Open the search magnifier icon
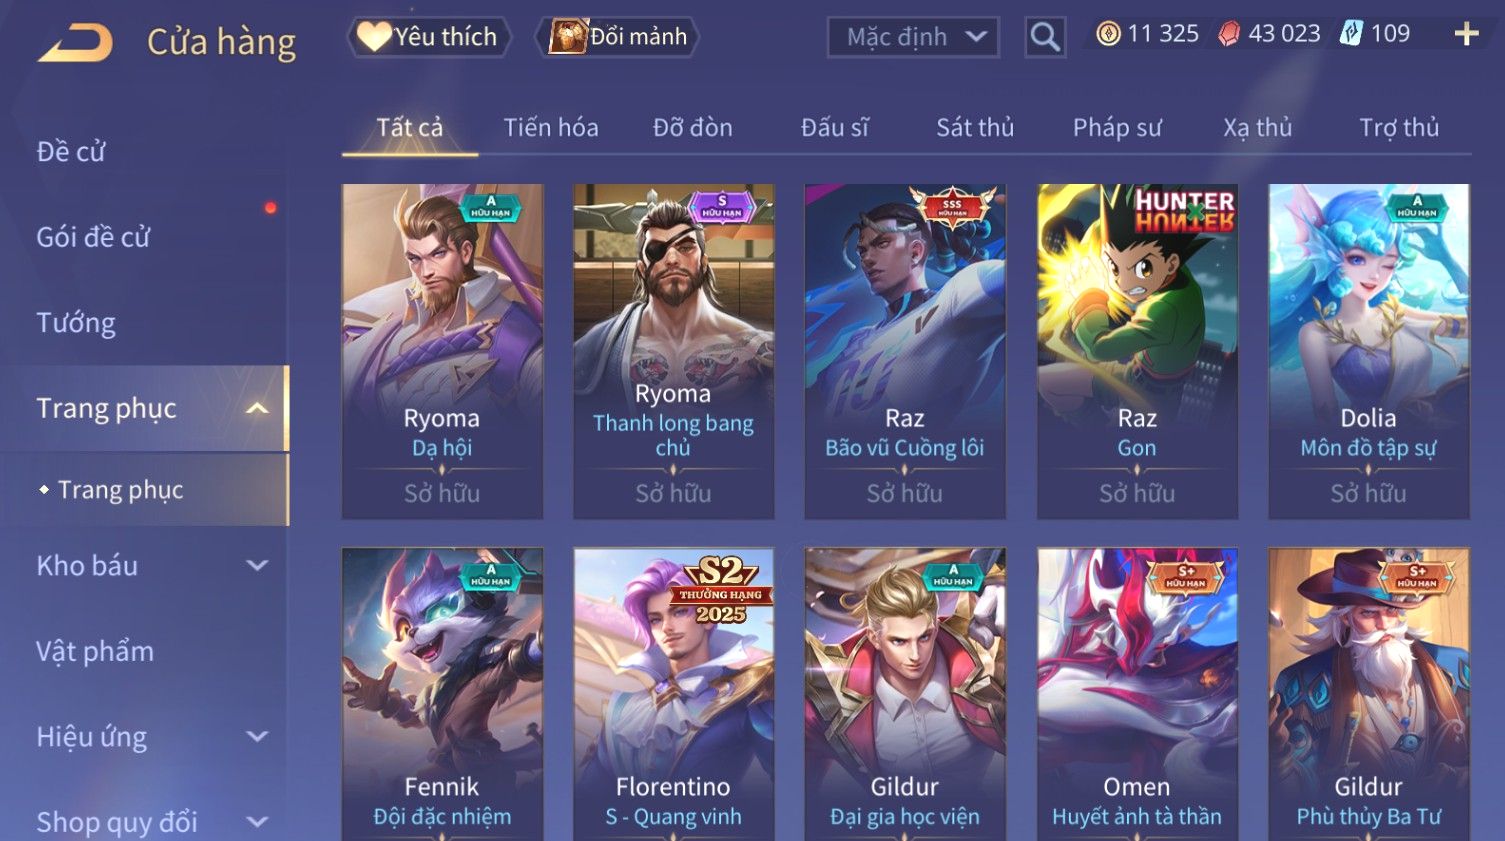This screenshot has height=841, width=1505. point(1045,37)
